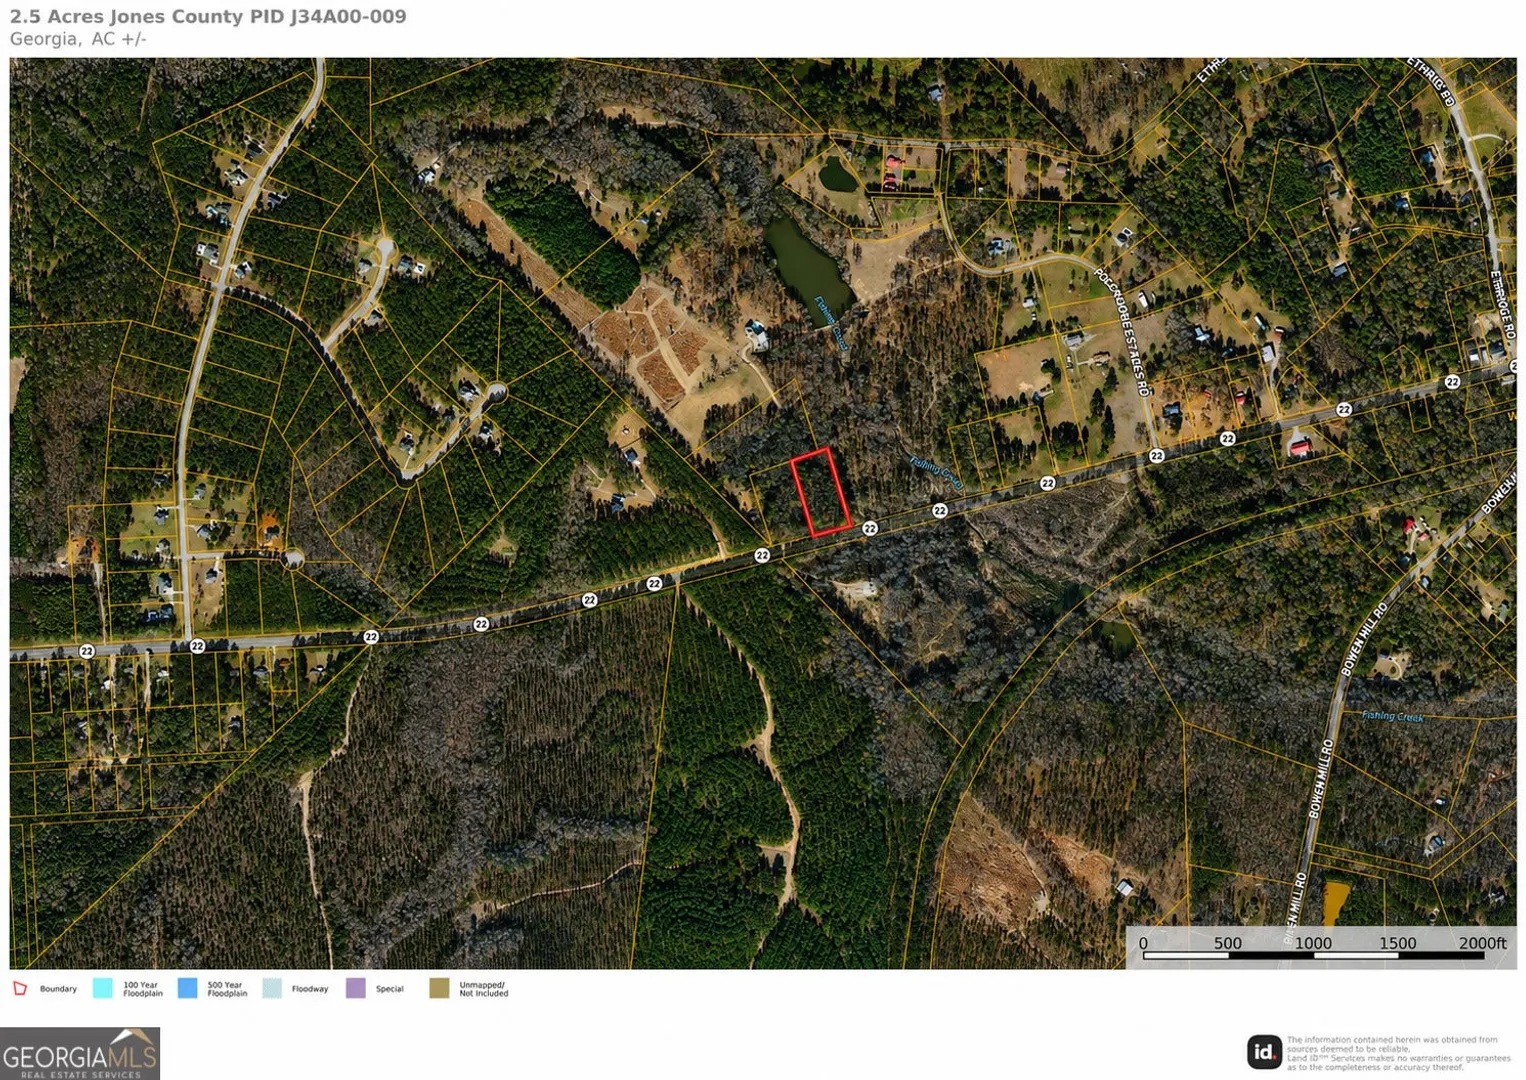Click the large green pond north of the parcel
Viewport: 1526px width, 1080px height.
[809, 264]
